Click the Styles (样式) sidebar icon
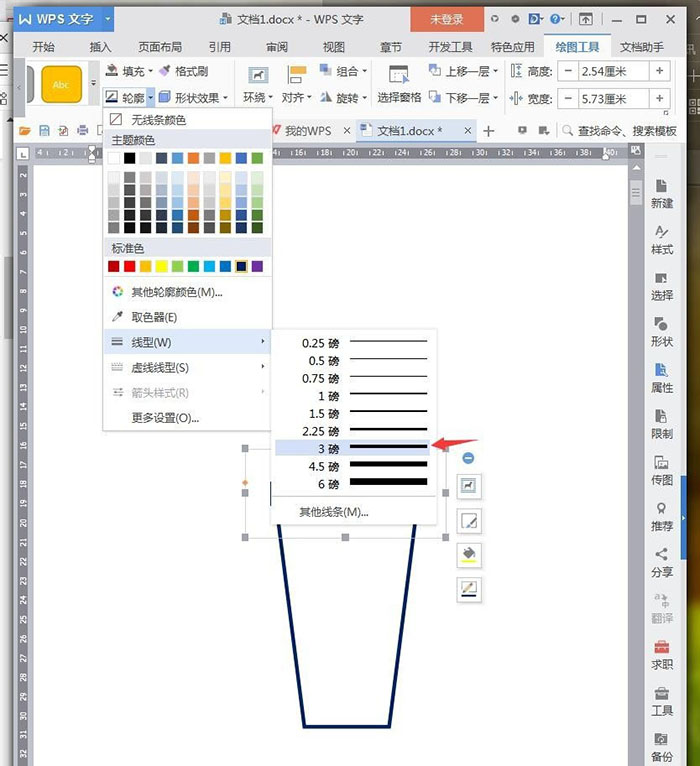 pyautogui.click(x=661, y=238)
